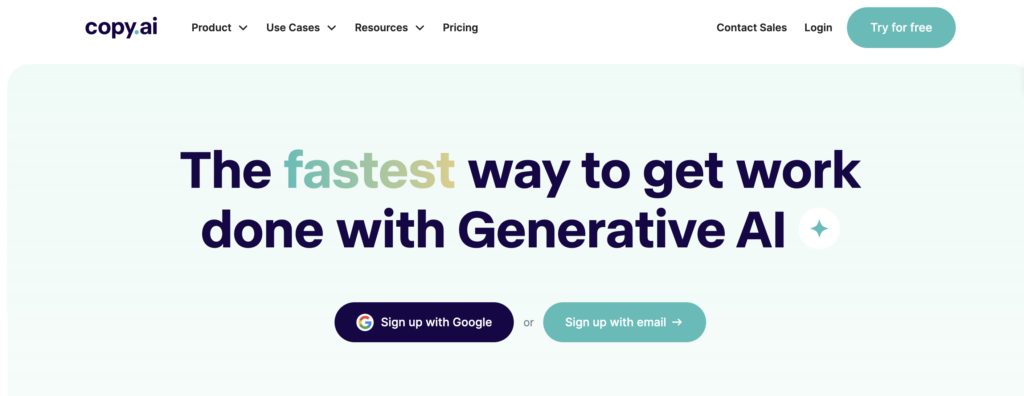Click the Try for free button
The height and width of the screenshot is (396, 1024).
pyautogui.click(x=901, y=27)
